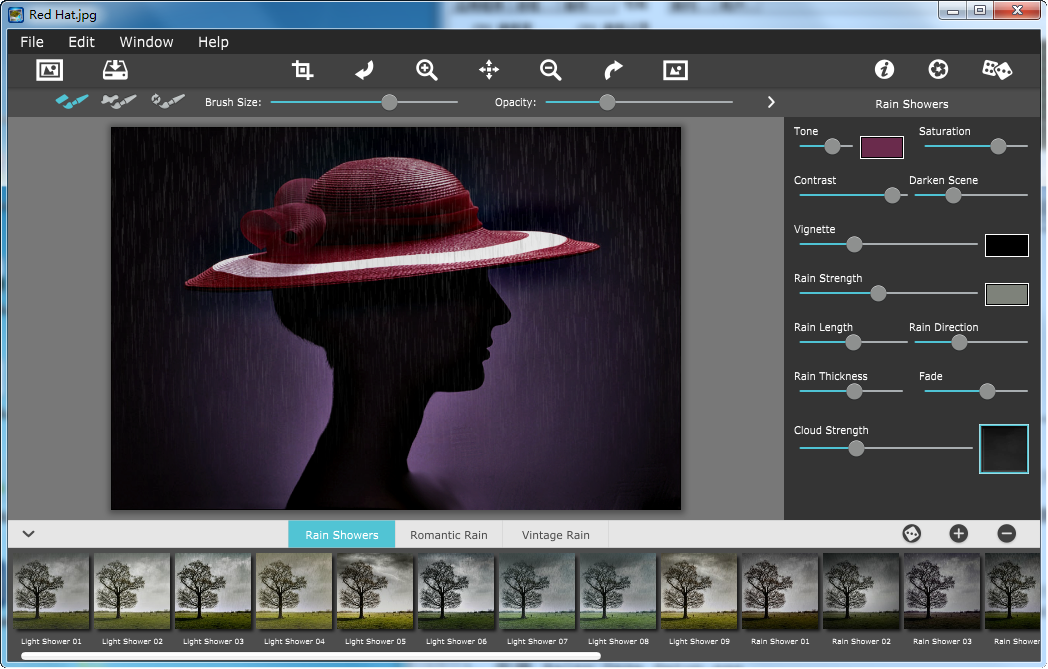Click the dice icon to randomize effects
The height and width of the screenshot is (669, 1048).
996,70
